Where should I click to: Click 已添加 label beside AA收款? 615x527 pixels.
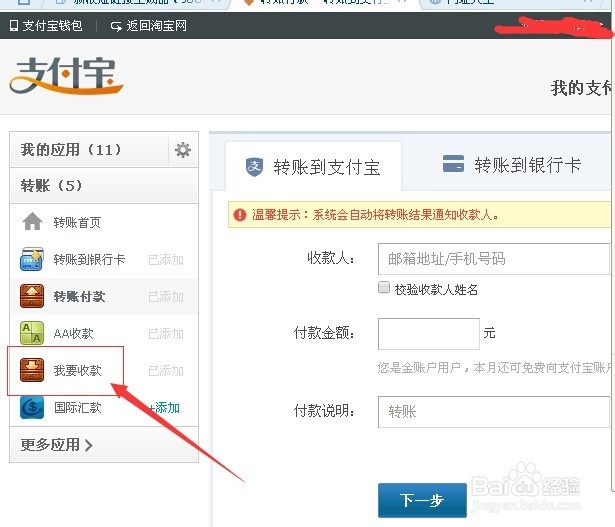(x=166, y=334)
